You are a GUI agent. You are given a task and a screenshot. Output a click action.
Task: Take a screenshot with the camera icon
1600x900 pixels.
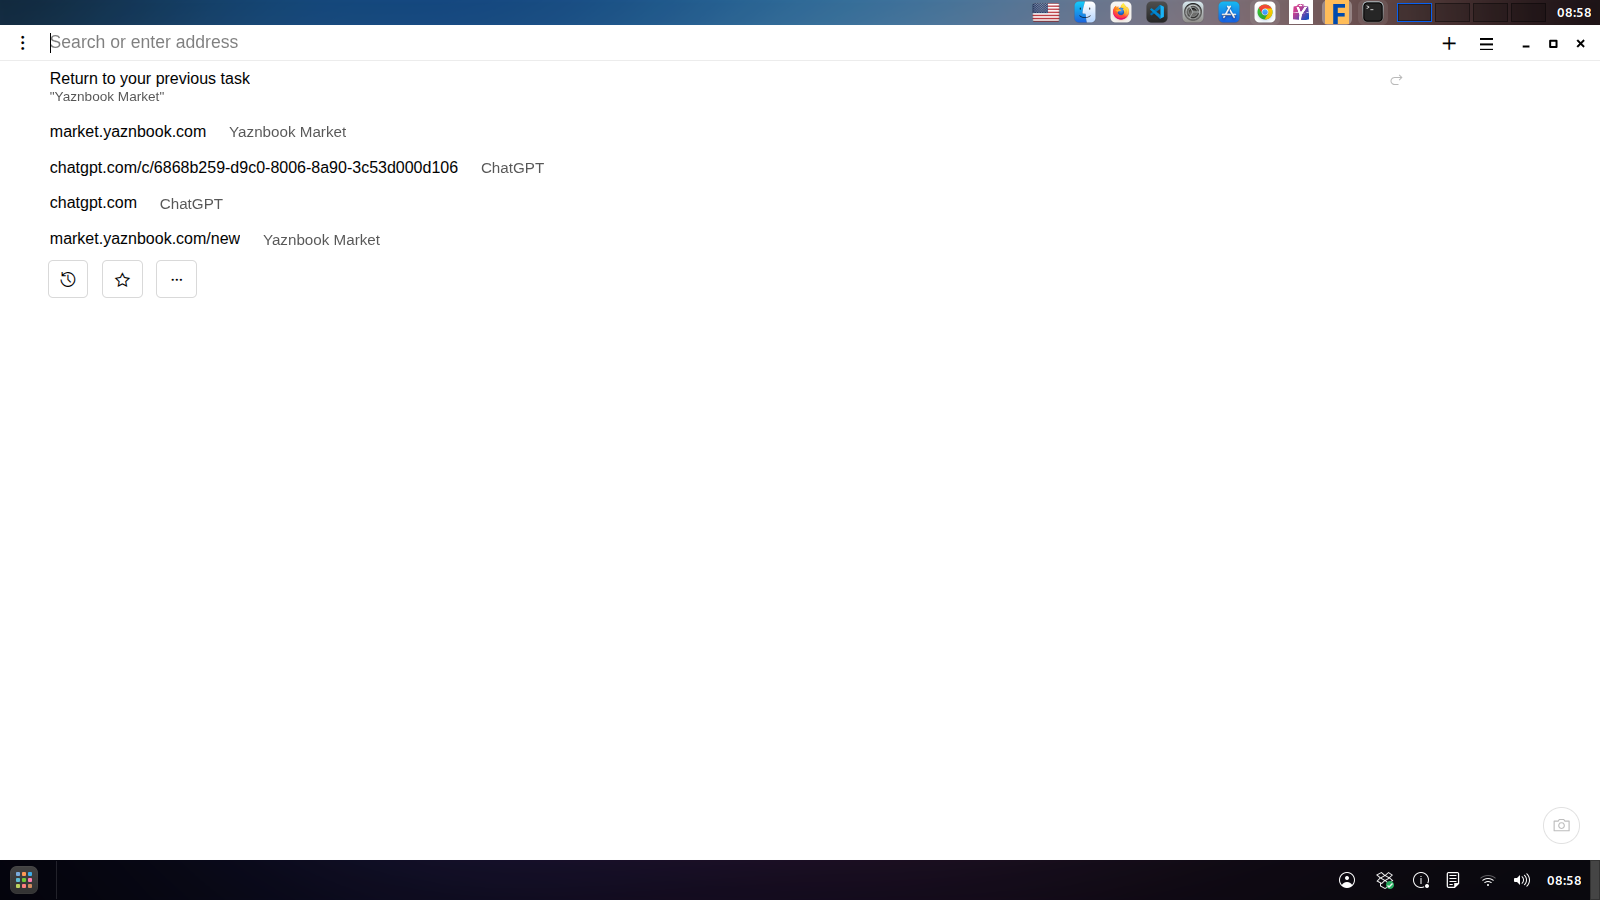pyautogui.click(x=1561, y=825)
